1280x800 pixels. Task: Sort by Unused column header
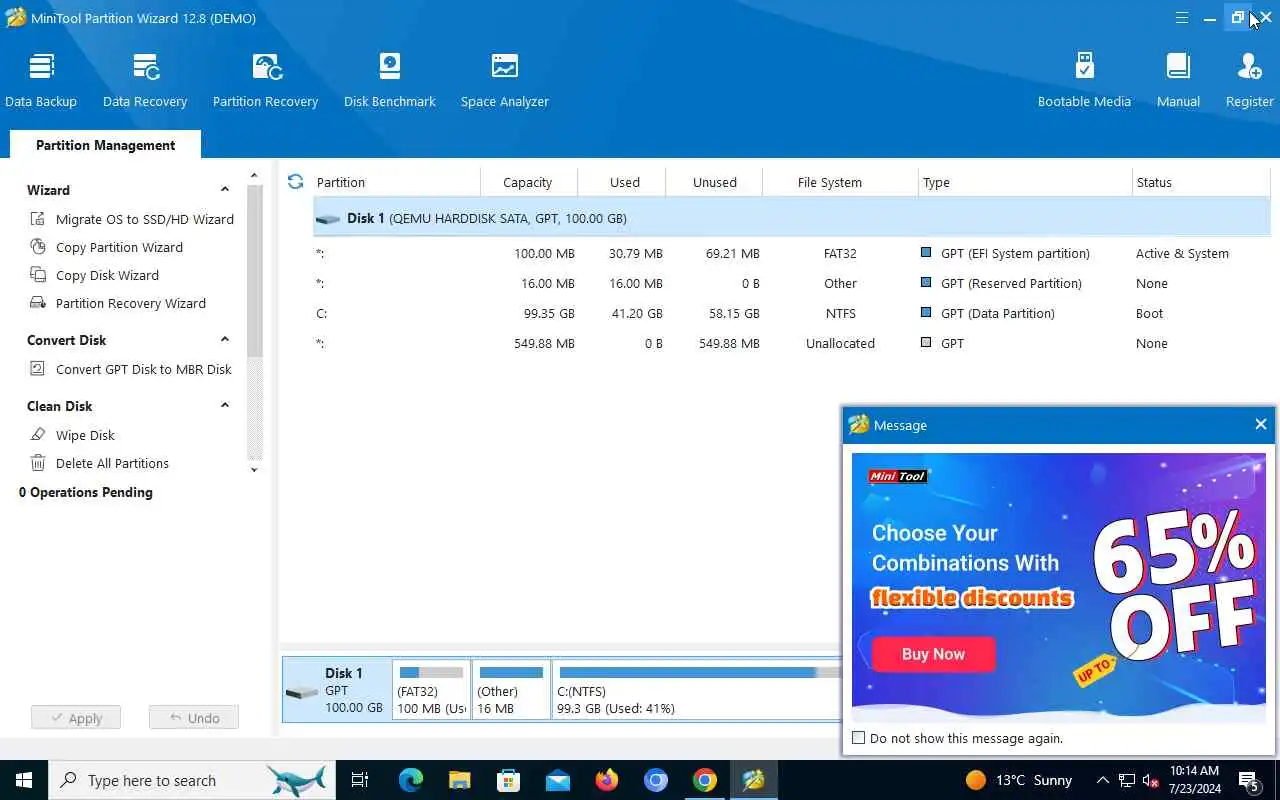(715, 182)
